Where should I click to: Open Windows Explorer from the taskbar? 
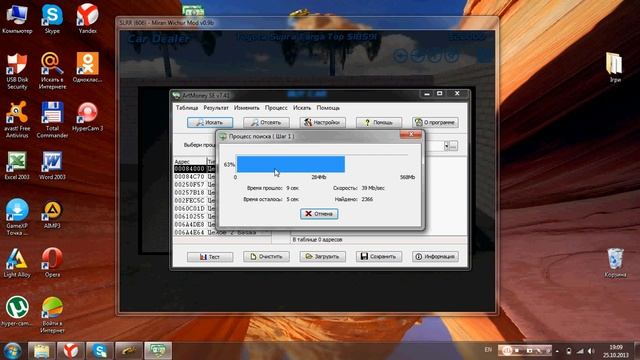[x=41, y=351]
